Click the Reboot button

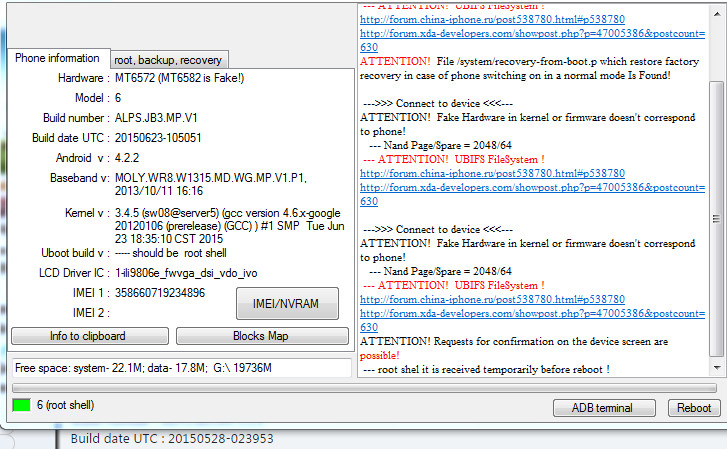(x=694, y=407)
